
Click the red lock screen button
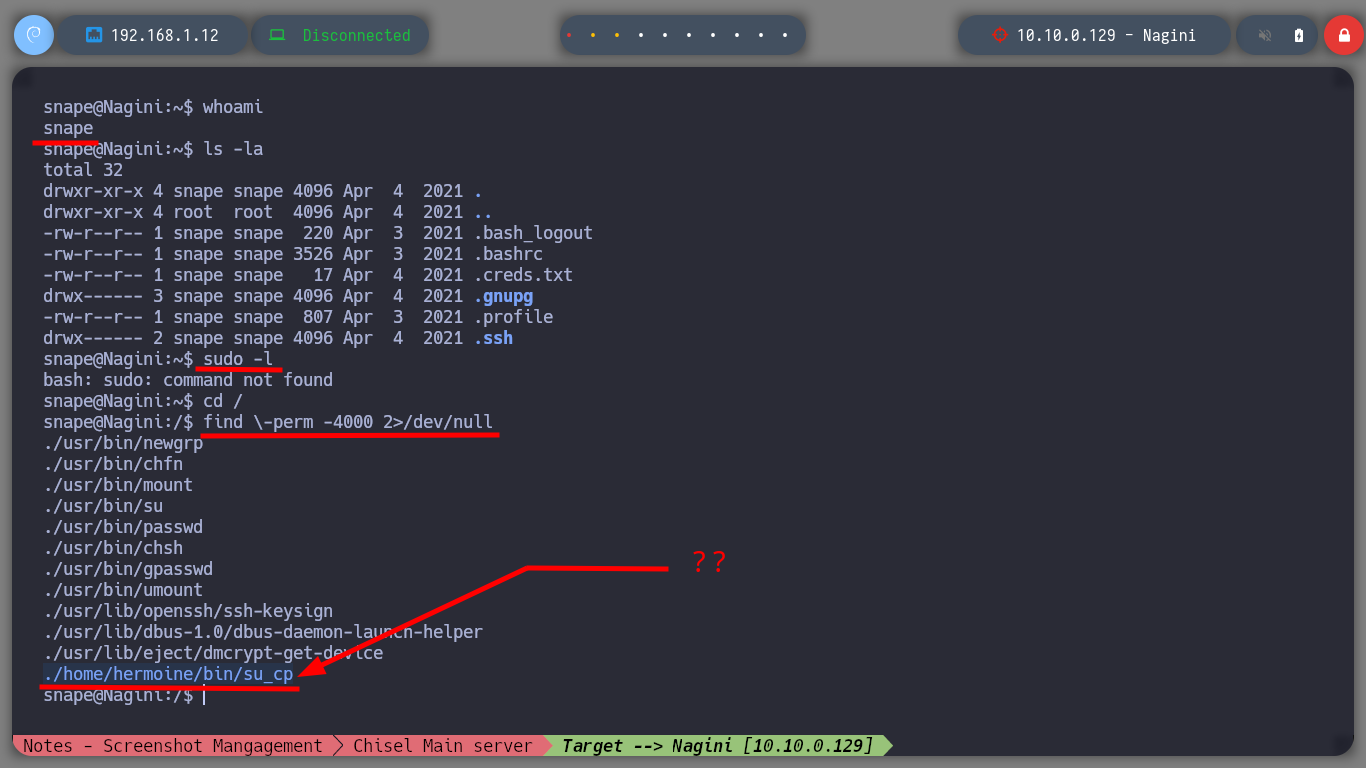[x=1343, y=35]
